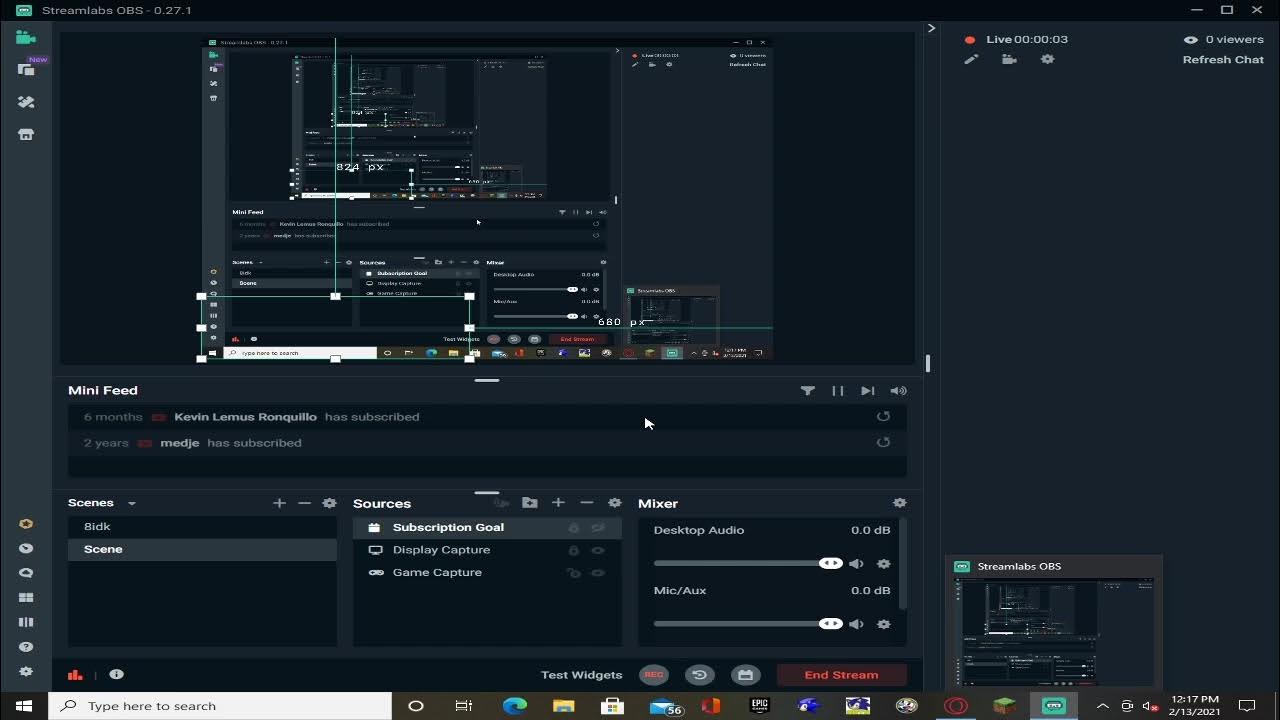Open Help question mark icon in sidebar

coord(26,647)
